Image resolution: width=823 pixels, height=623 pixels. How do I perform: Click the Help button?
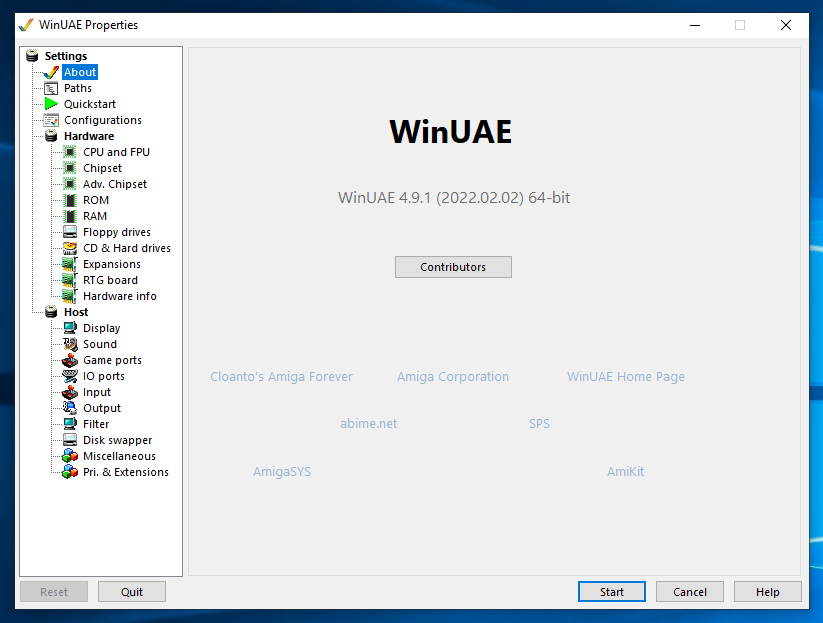(767, 592)
